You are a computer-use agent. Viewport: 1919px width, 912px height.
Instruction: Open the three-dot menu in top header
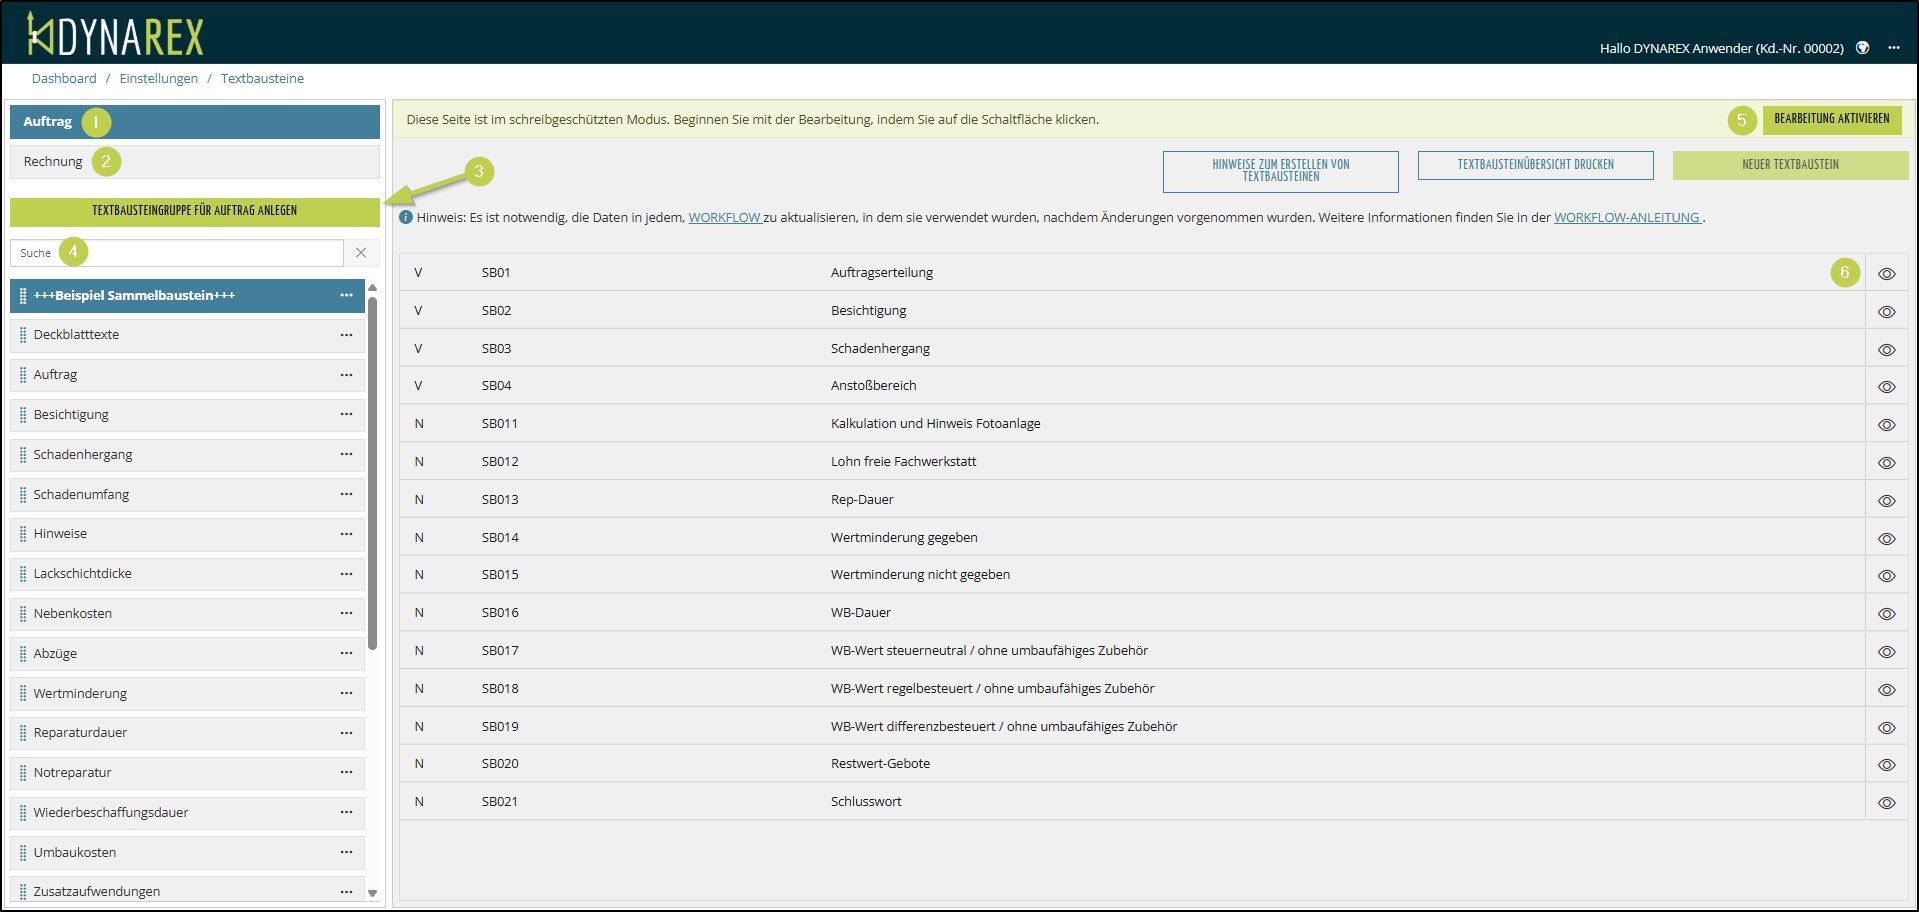click(x=1893, y=48)
